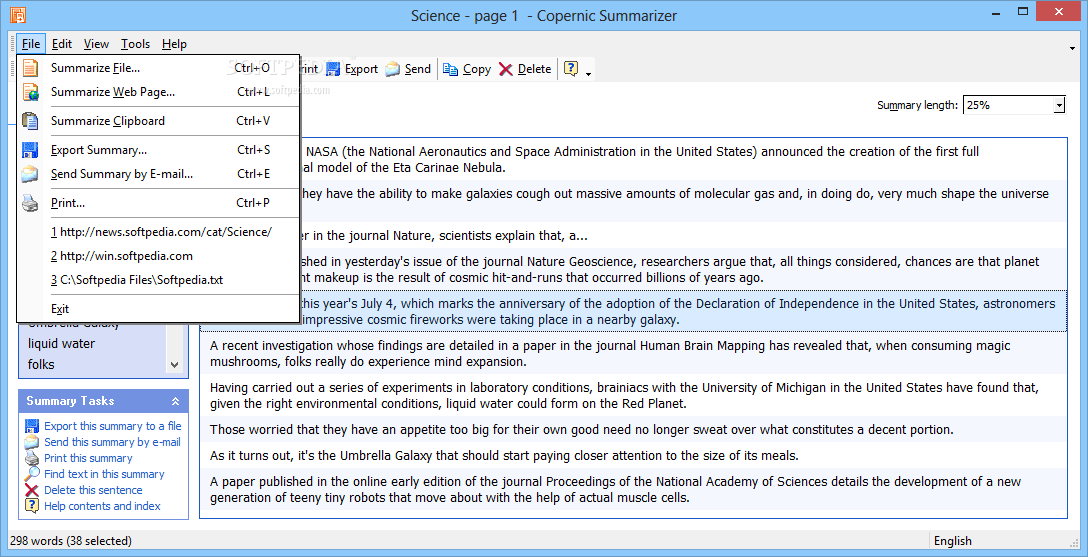This screenshot has width=1088, height=557.
Task: Click the English language status indicator
Action: coord(952,541)
